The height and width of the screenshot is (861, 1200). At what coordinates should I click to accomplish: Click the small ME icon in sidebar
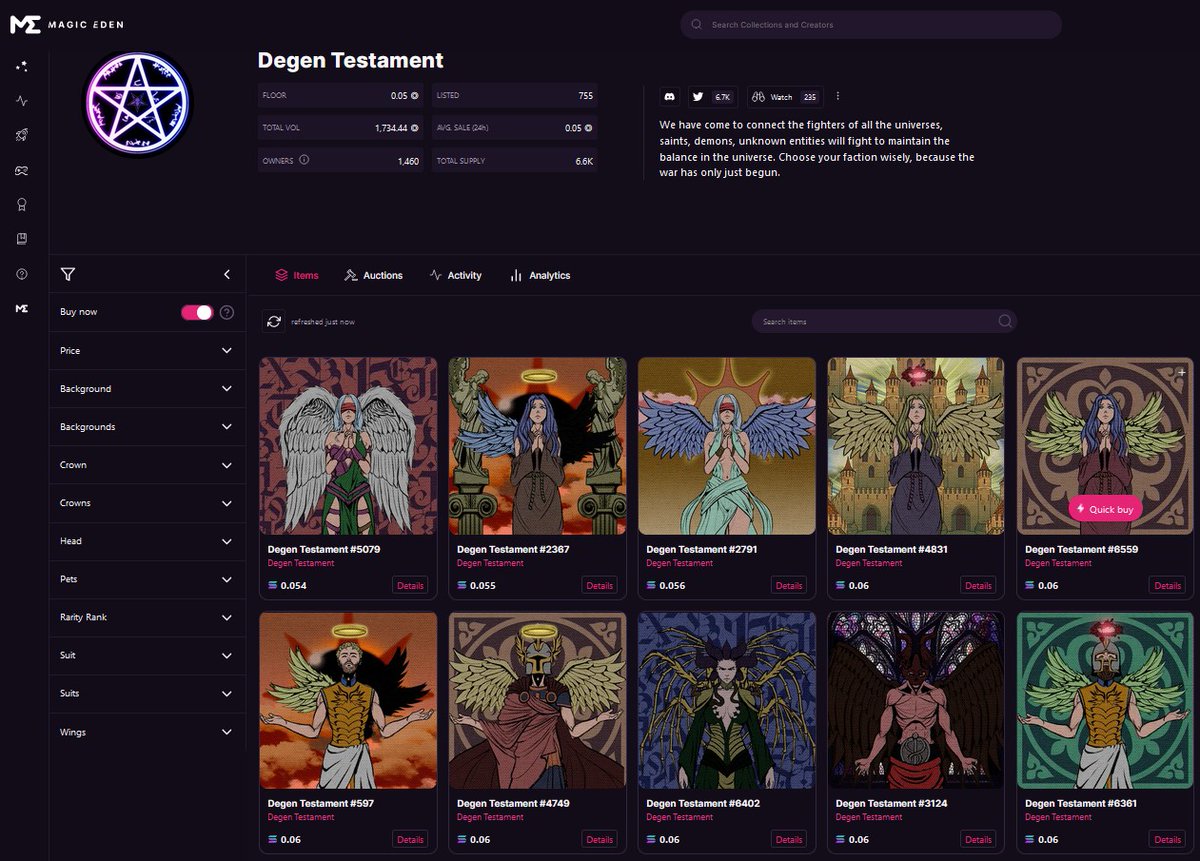point(22,309)
